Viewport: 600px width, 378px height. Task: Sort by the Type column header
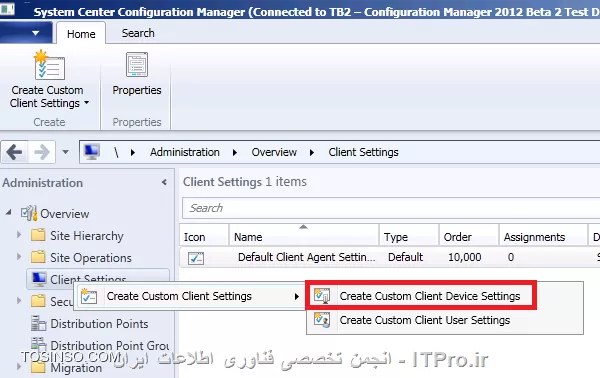(x=409, y=235)
